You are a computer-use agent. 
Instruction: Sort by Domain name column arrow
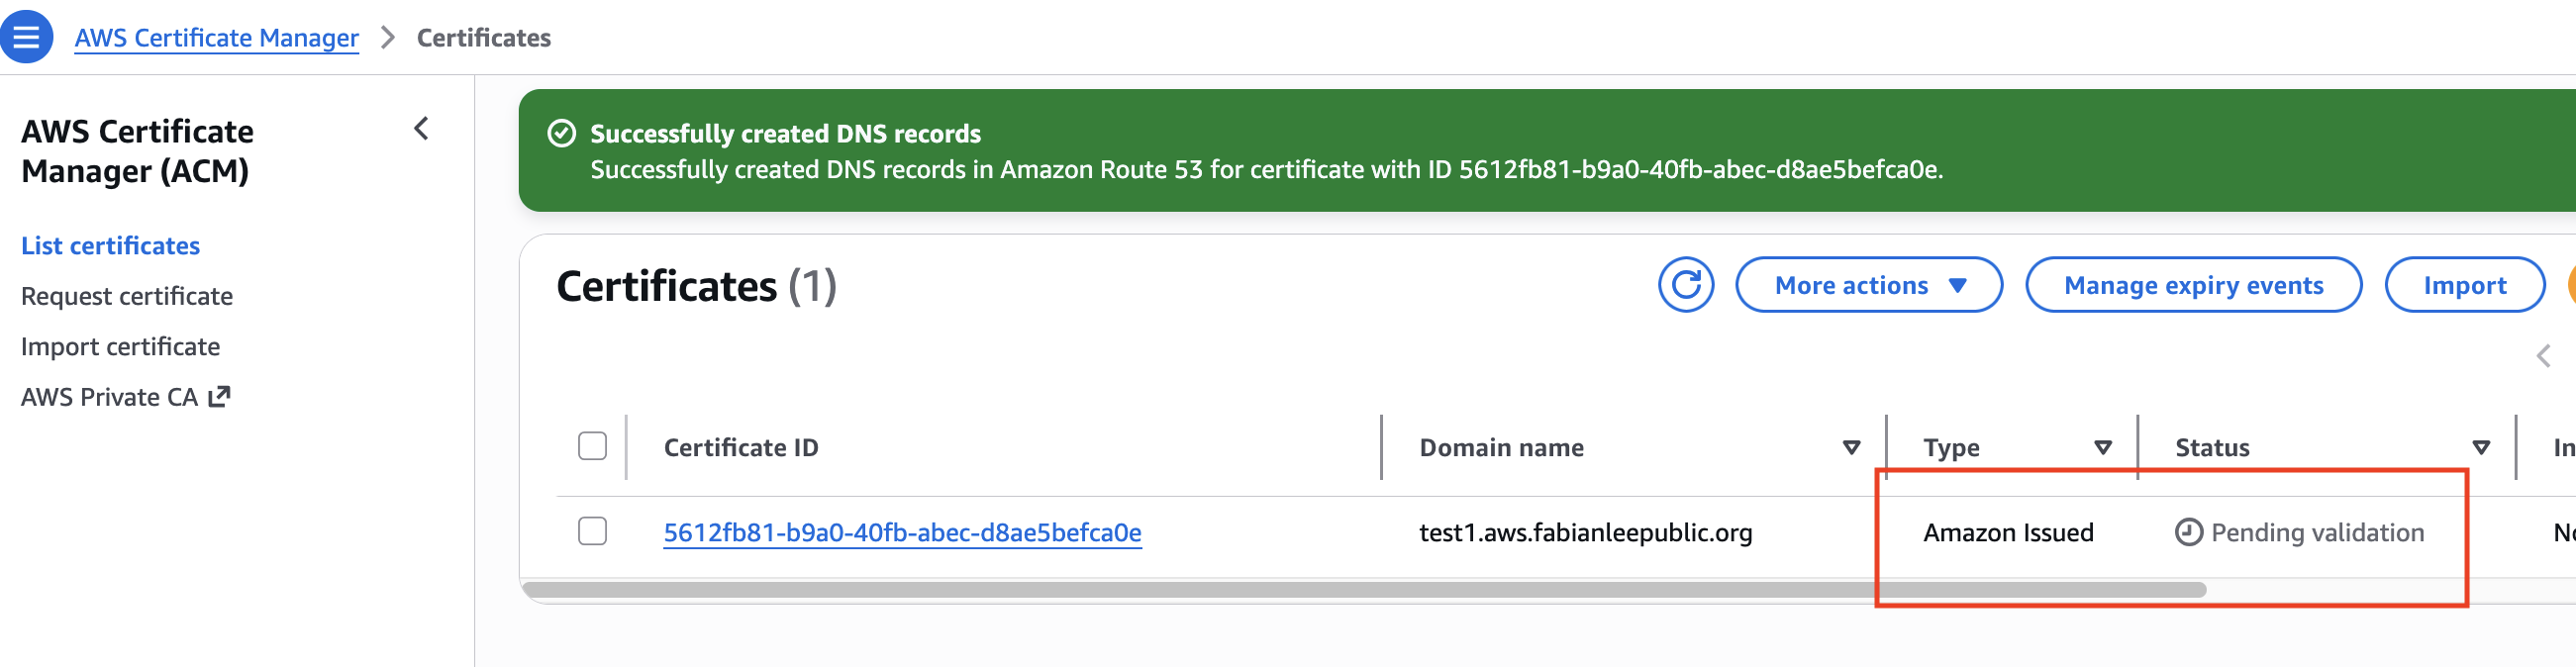(x=1851, y=447)
